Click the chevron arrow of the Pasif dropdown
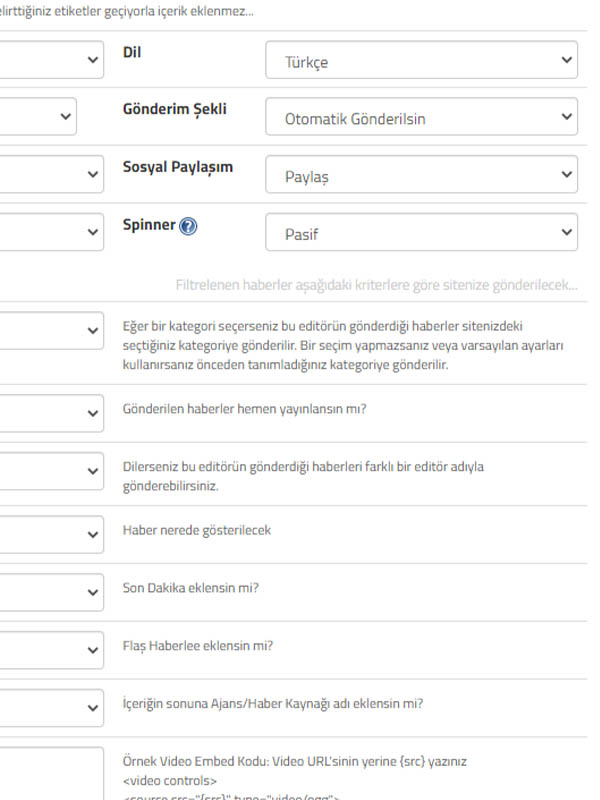Screen dimensions: 600x800 [x=567, y=234]
